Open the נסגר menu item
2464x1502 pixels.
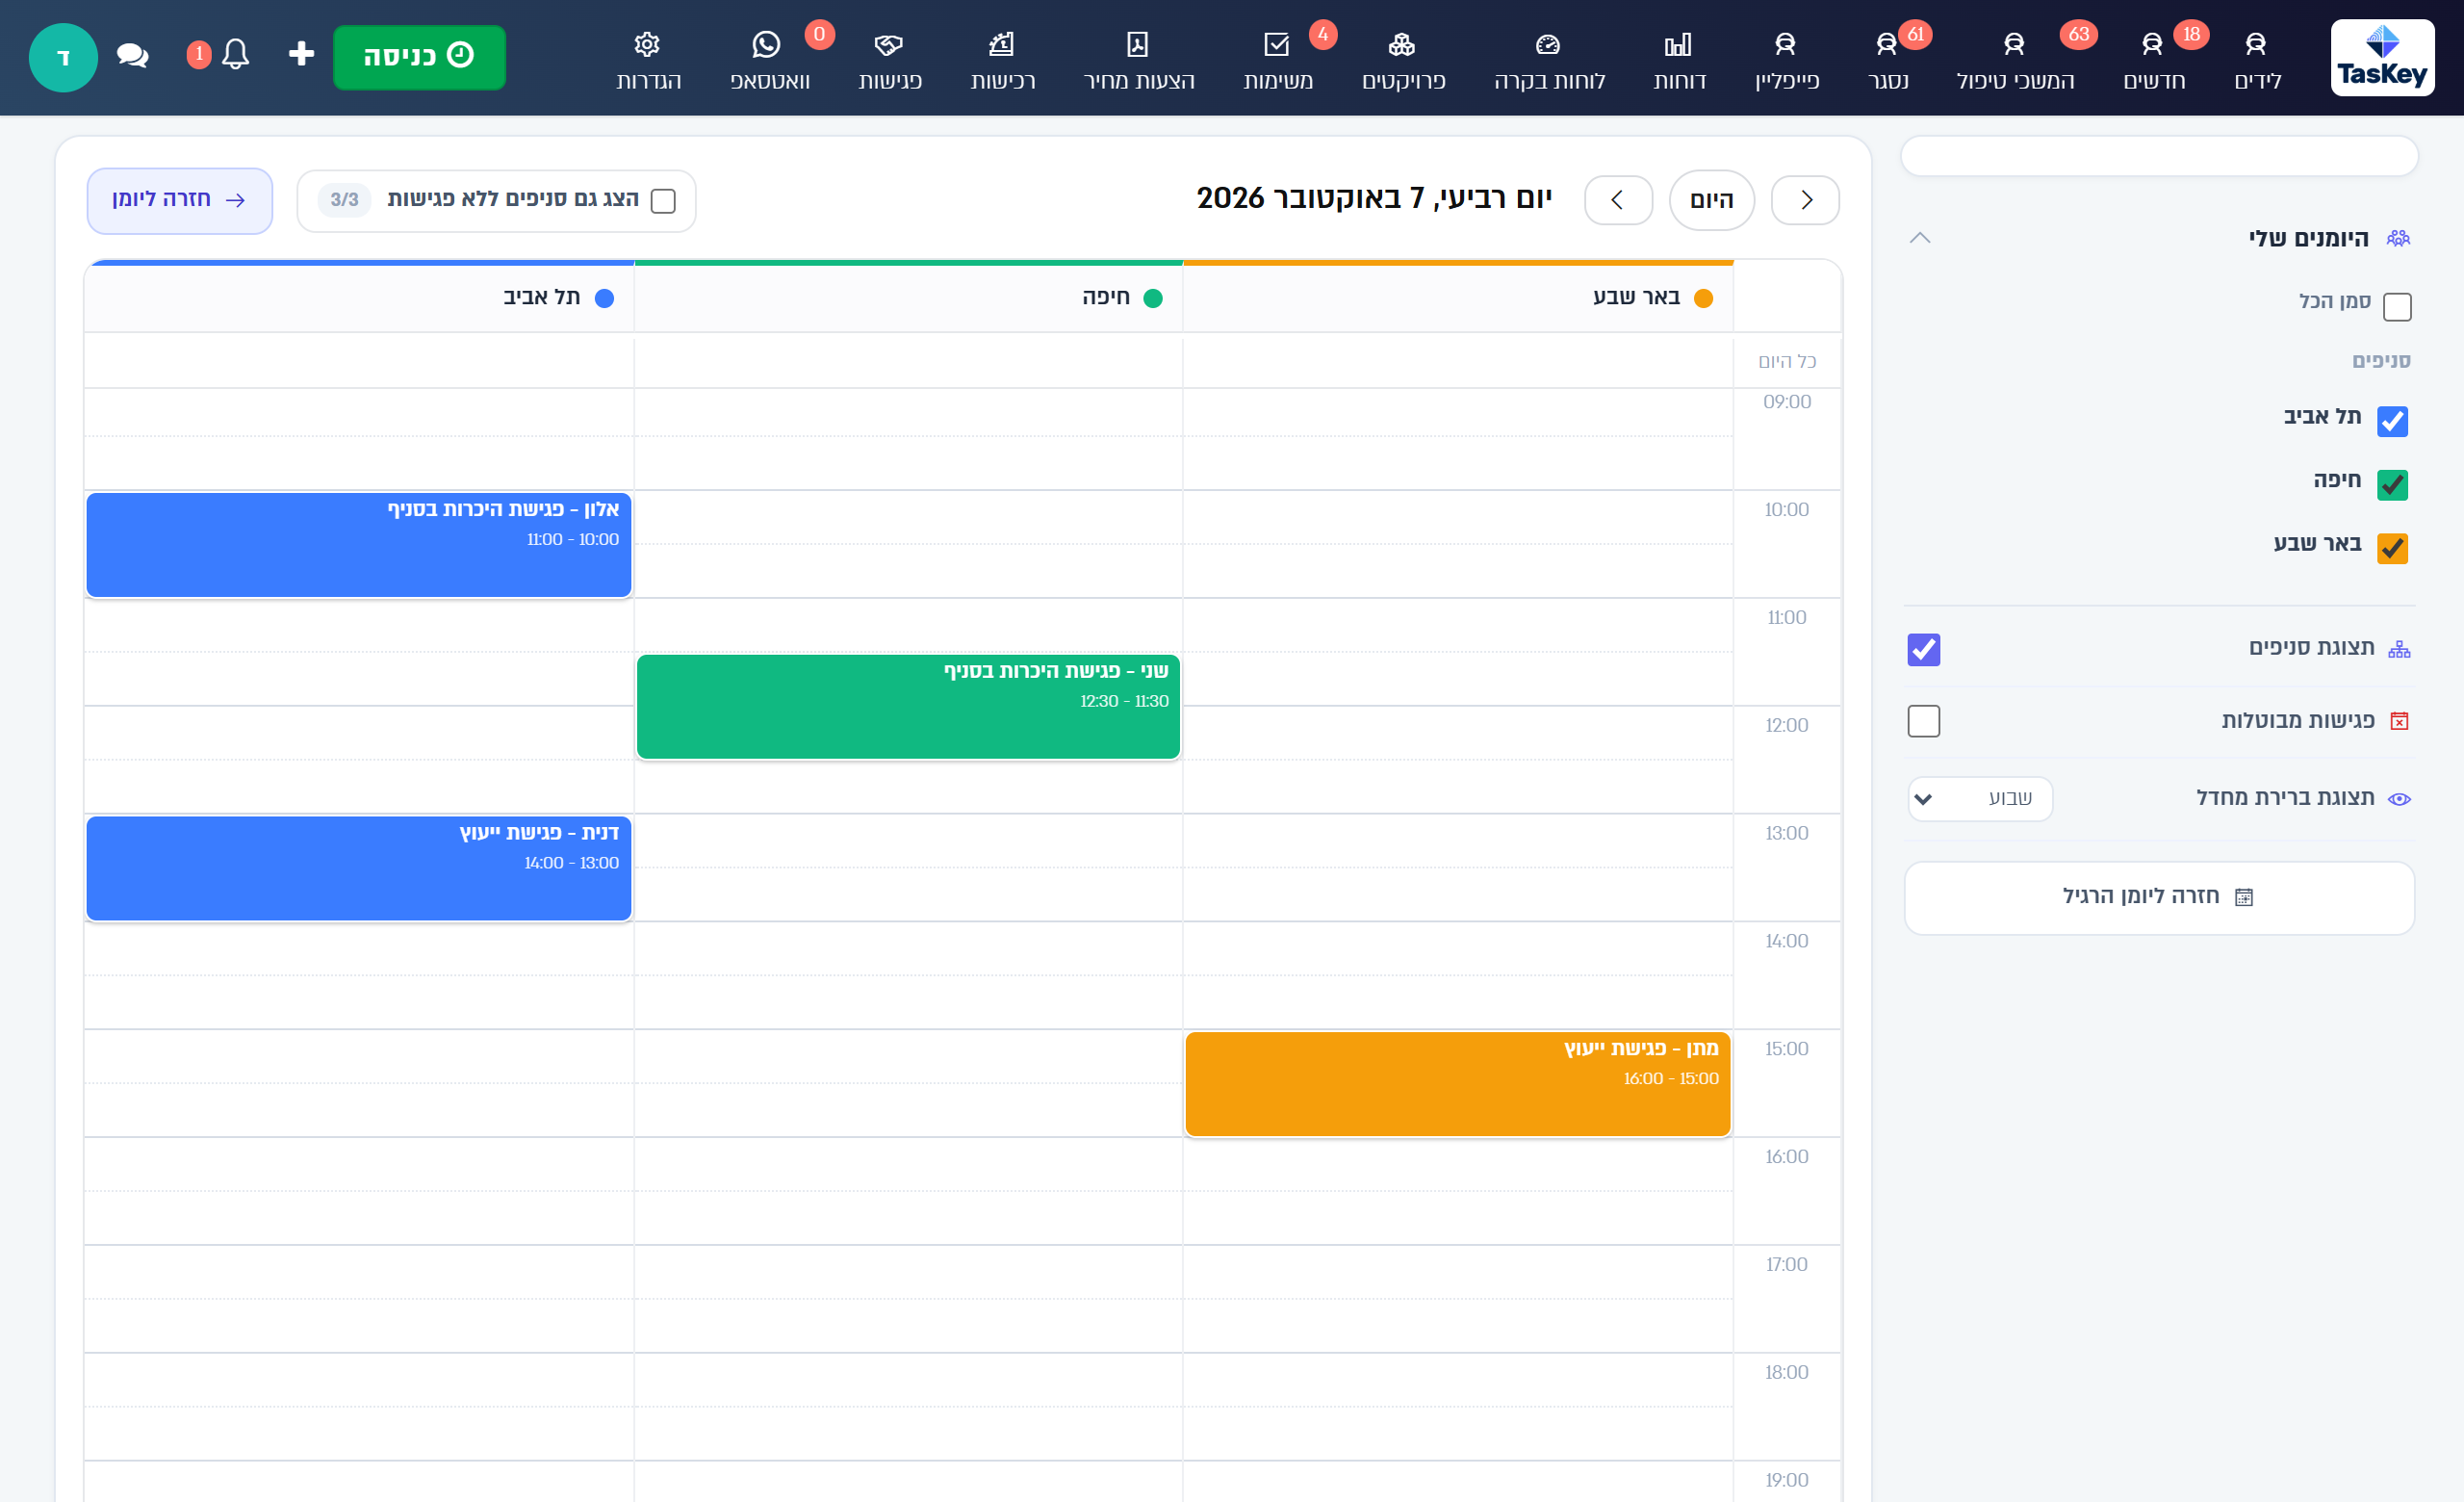1887,60
